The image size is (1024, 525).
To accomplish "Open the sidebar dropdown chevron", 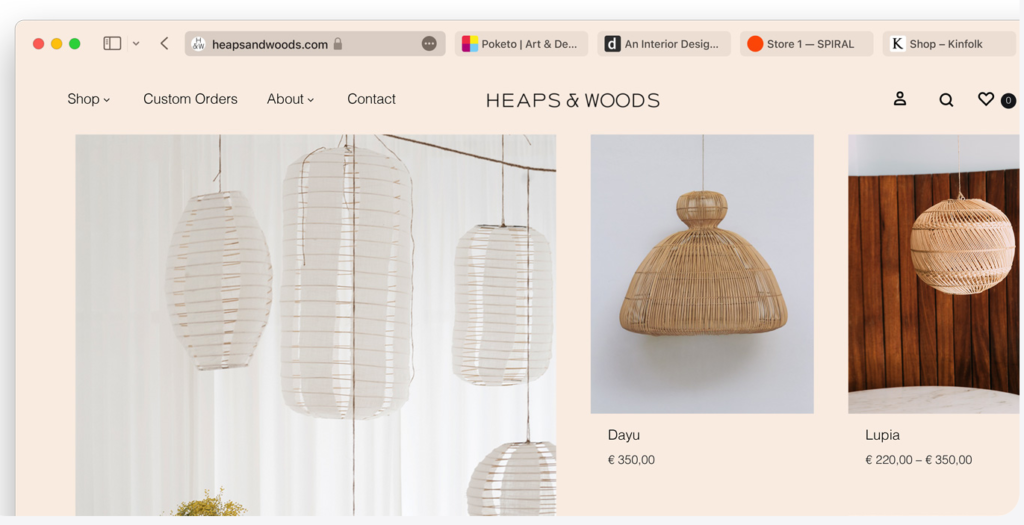I will (x=136, y=44).
